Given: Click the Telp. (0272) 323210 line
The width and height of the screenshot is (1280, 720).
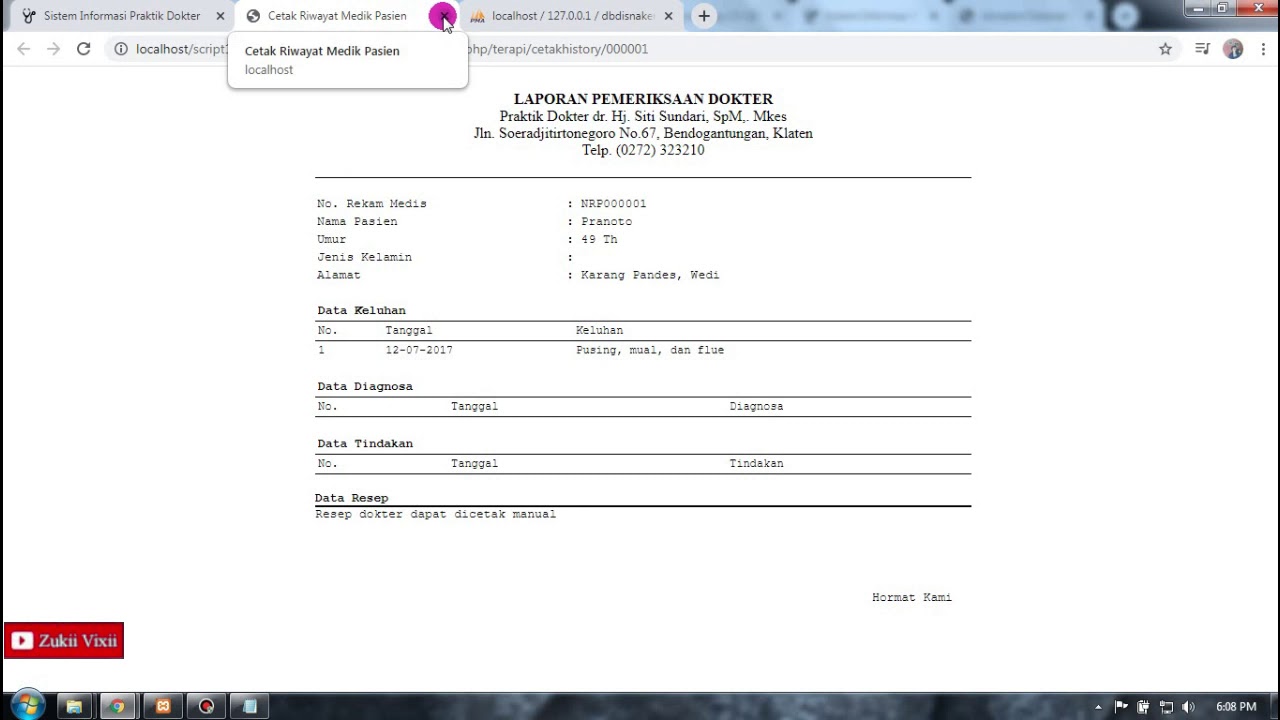Looking at the screenshot, I should pos(643,150).
